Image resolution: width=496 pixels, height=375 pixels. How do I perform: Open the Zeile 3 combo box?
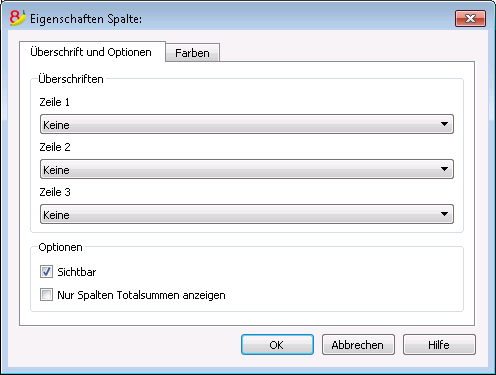247,214
